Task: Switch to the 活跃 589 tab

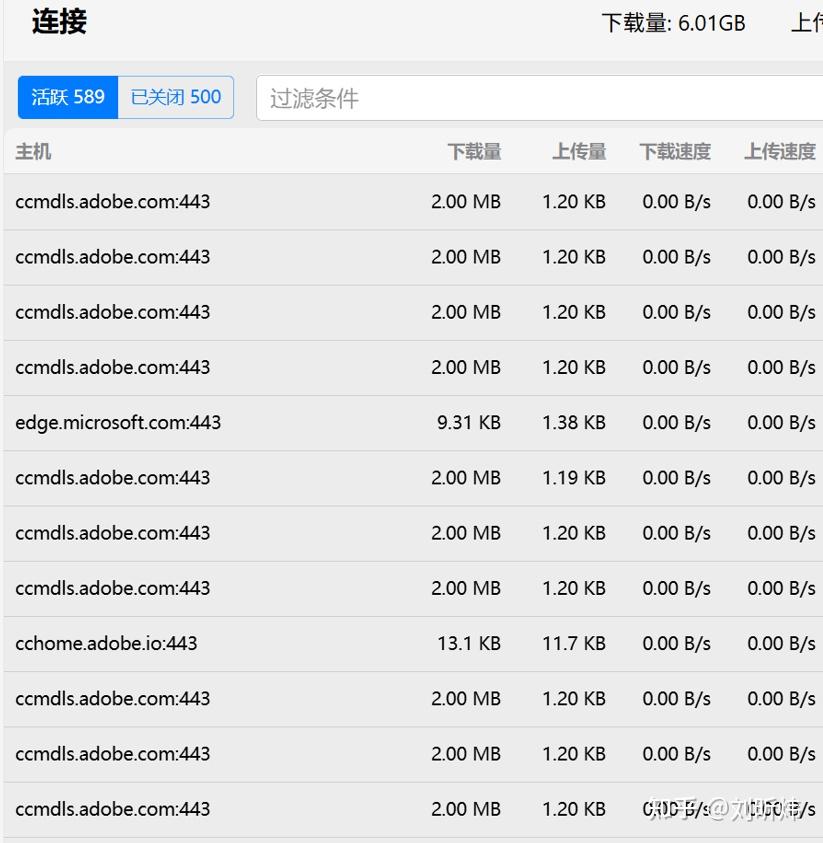Action: [x=68, y=97]
